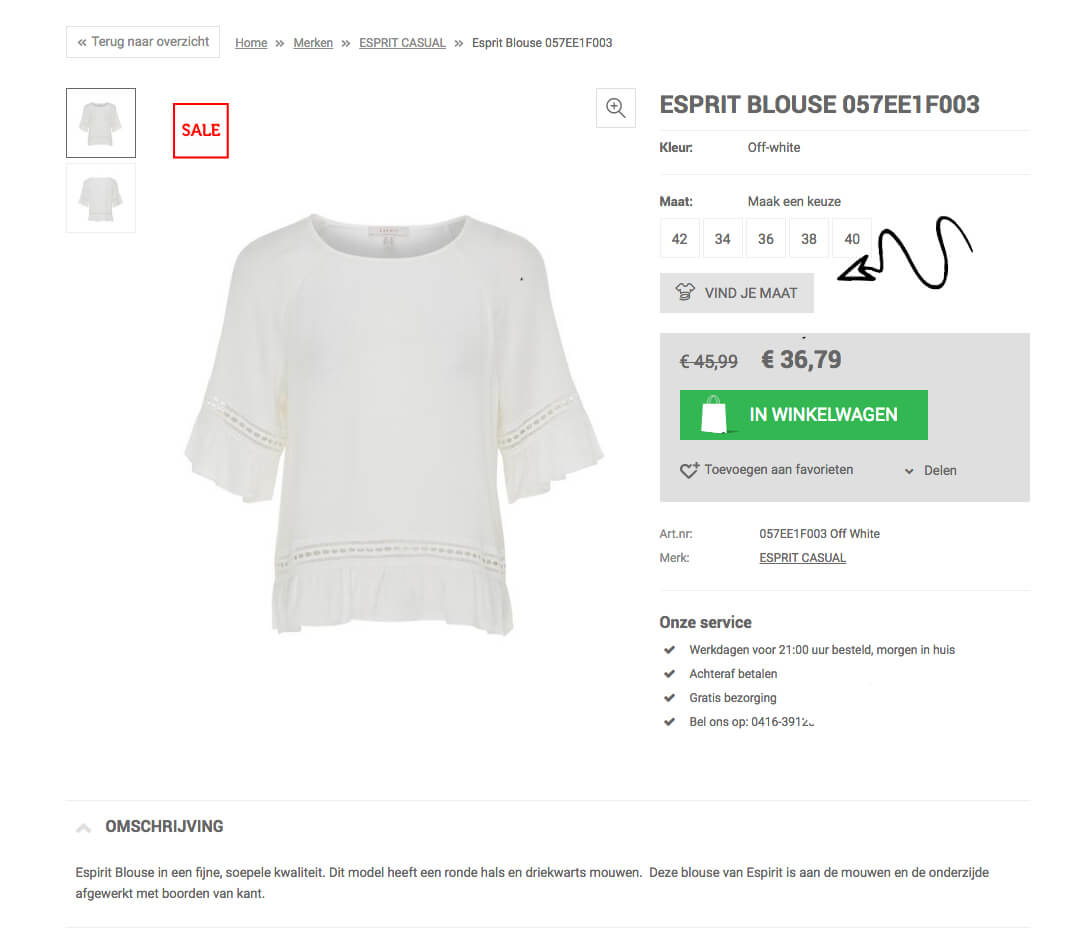Screen dimensions: 1067x930
Task: Open the magnifier zoom icon on product image
Action: (615, 107)
